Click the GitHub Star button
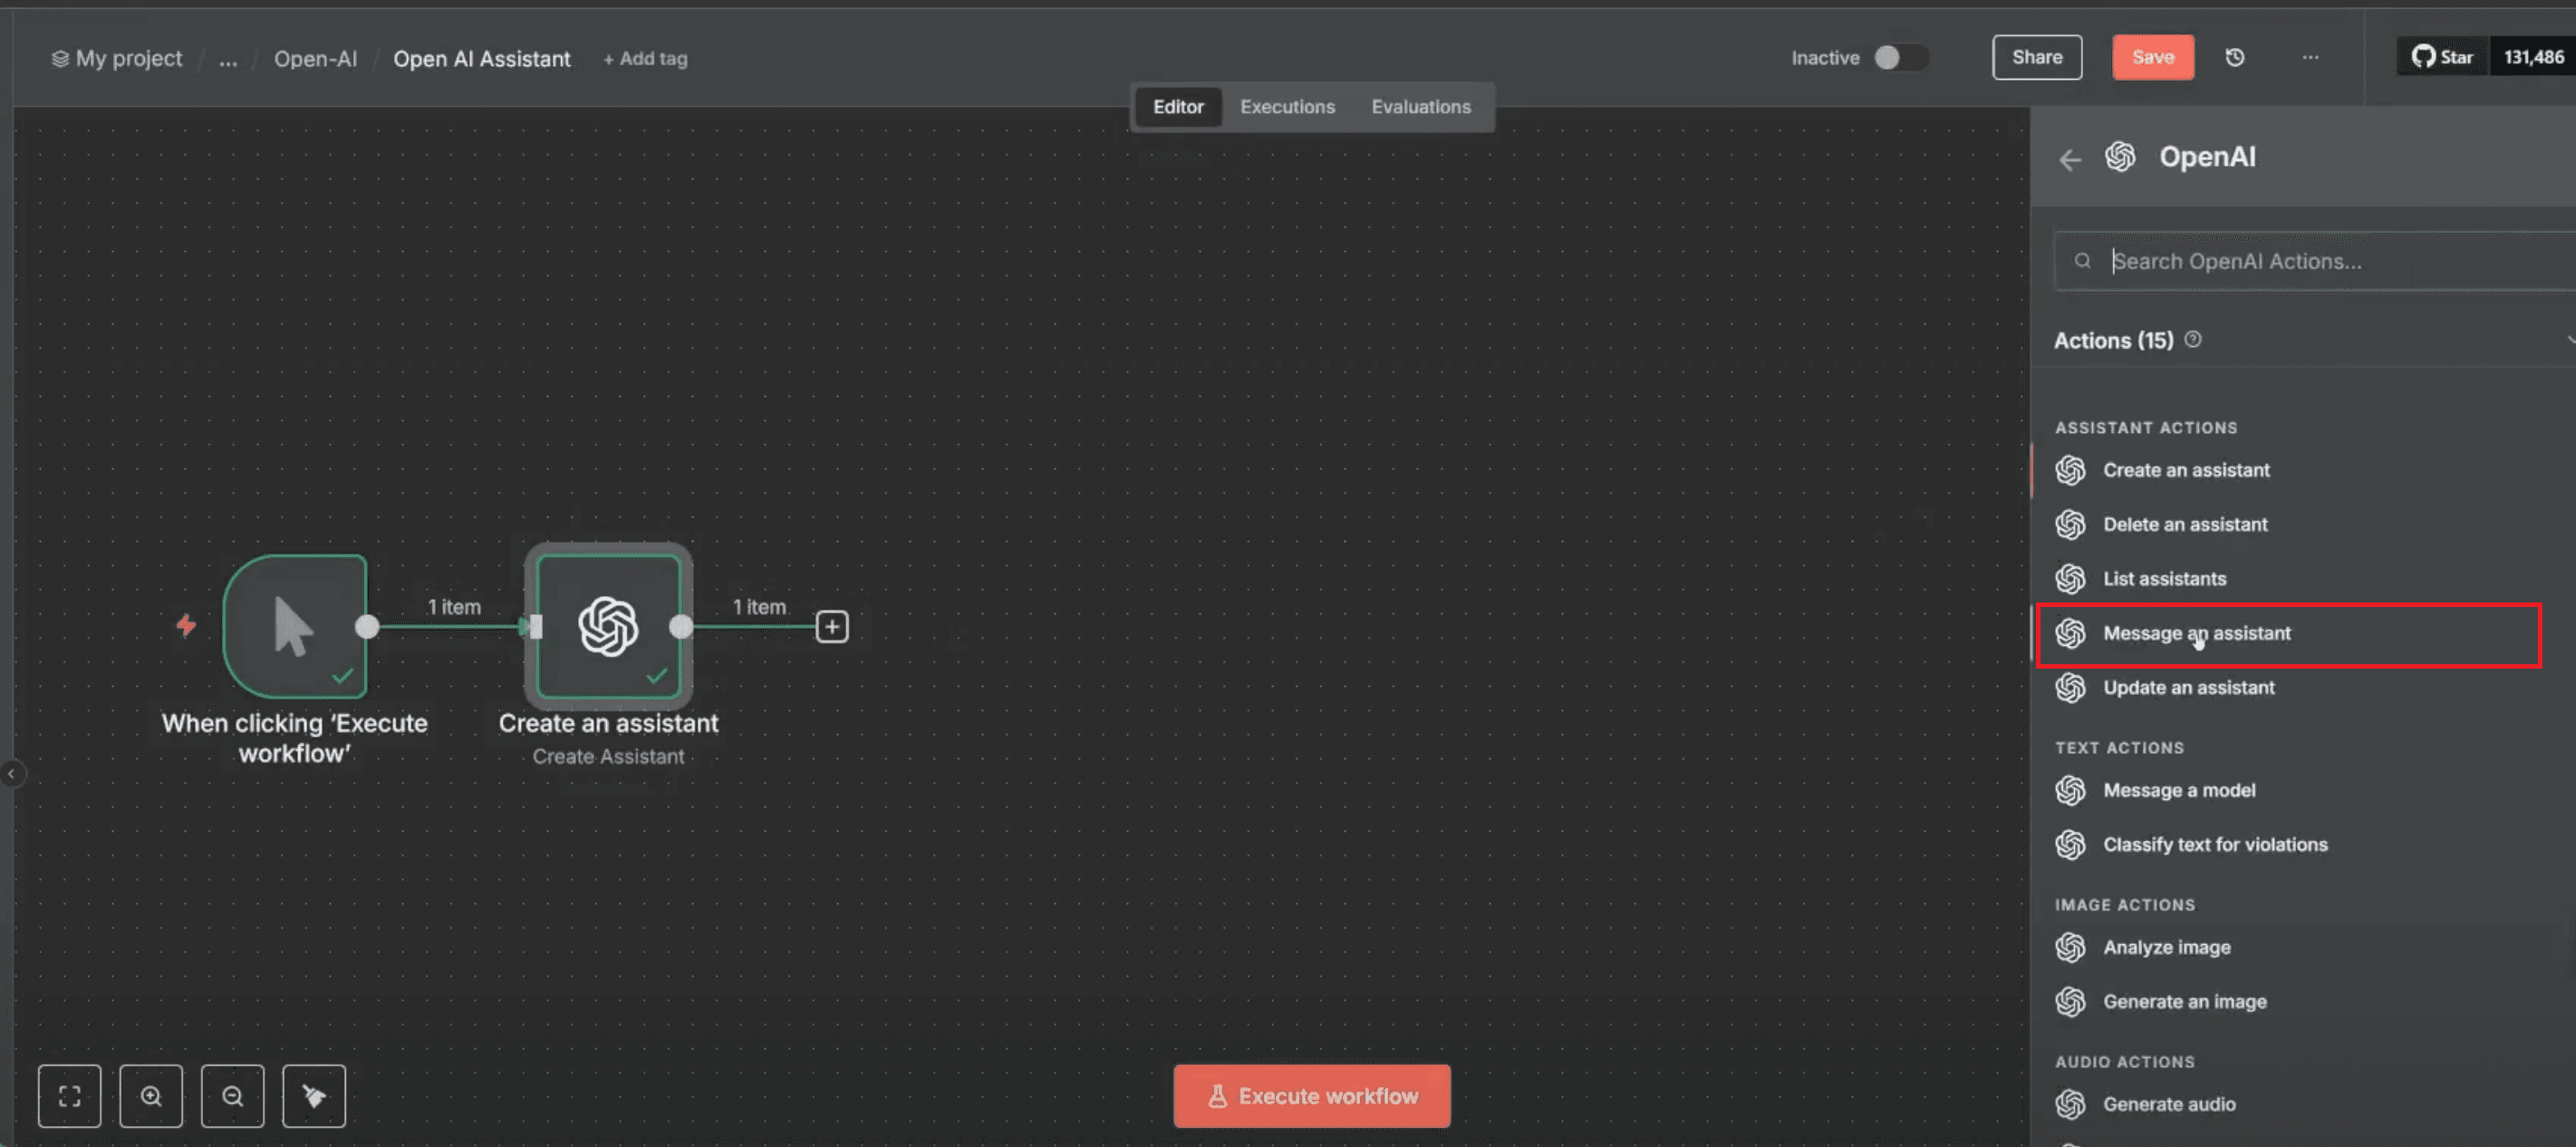Viewport: 2576px width, 1147px height. [x=2442, y=57]
